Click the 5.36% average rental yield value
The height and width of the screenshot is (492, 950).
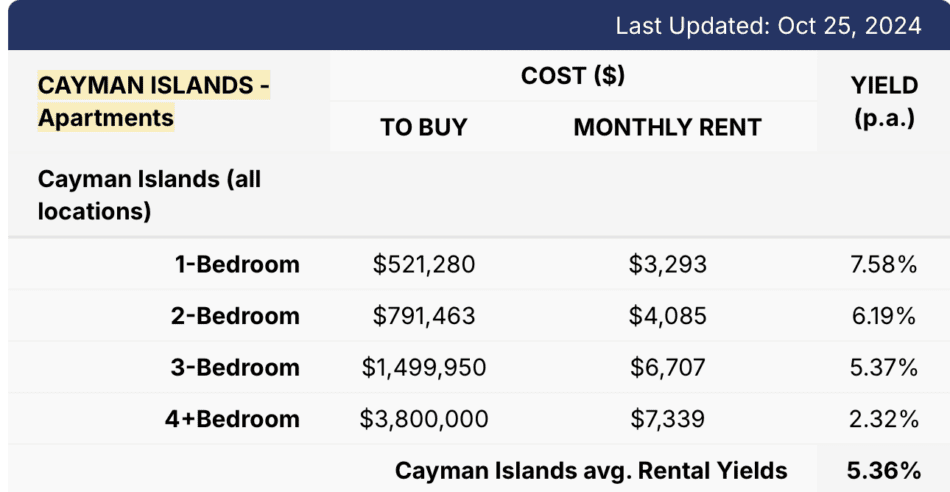click(884, 470)
